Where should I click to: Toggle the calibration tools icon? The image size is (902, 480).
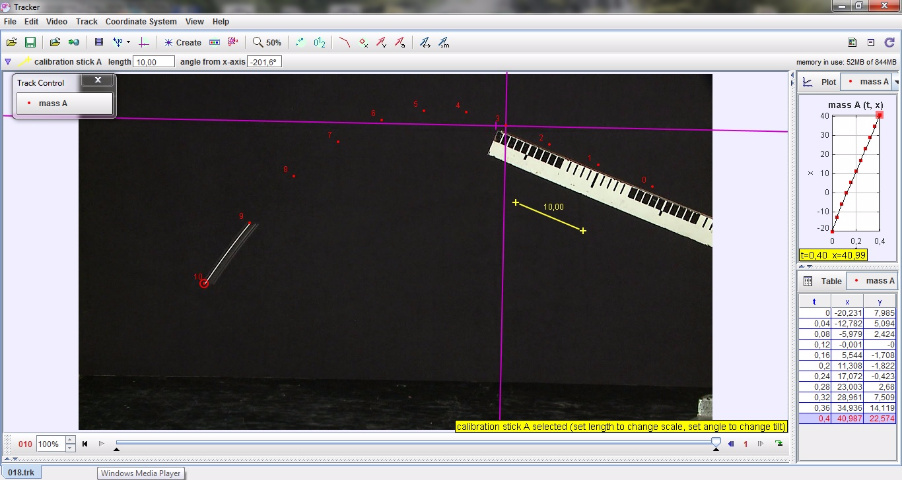coord(118,43)
